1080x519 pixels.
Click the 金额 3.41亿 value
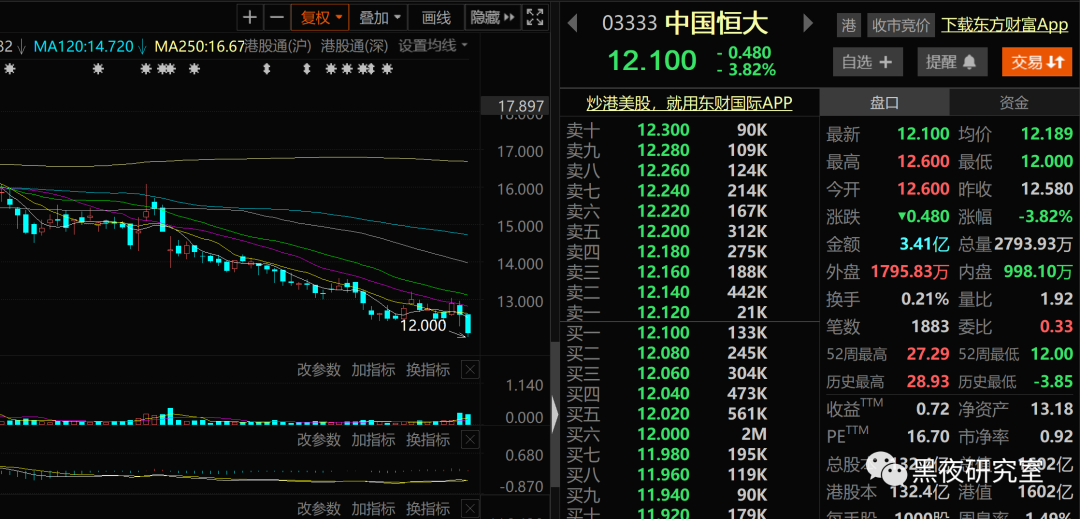(926, 244)
